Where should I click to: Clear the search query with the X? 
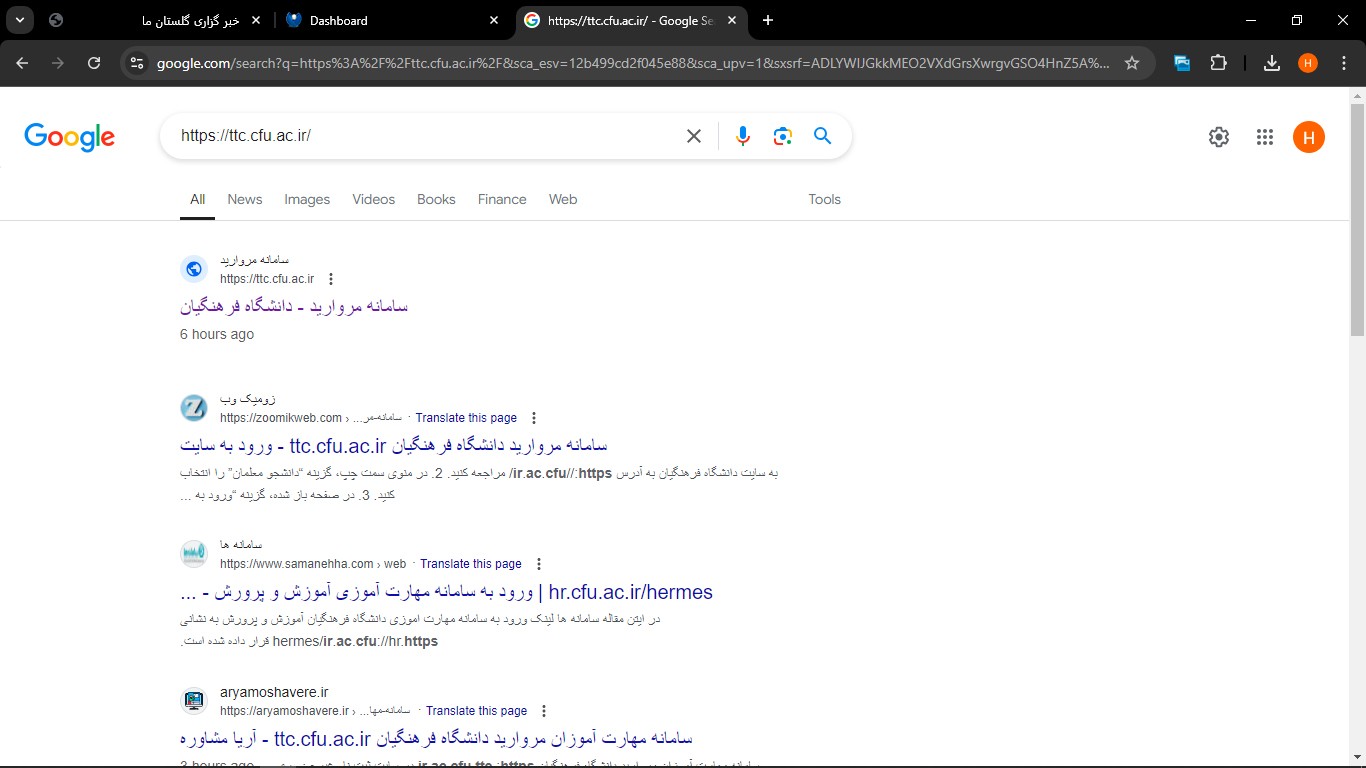coord(694,136)
